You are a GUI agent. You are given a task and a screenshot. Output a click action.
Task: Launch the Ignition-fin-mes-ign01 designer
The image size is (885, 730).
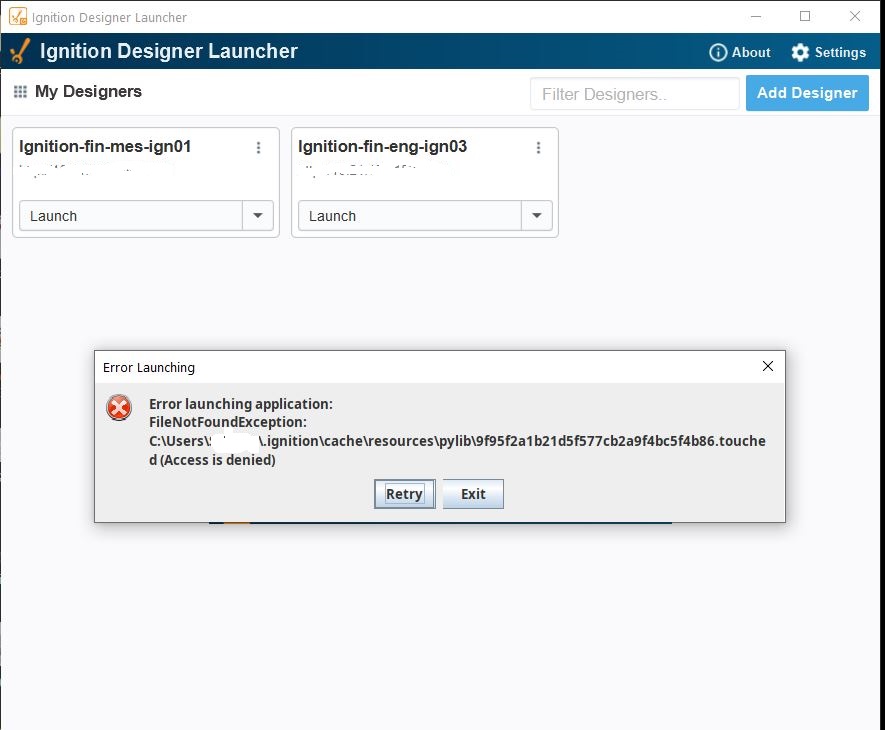(131, 216)
